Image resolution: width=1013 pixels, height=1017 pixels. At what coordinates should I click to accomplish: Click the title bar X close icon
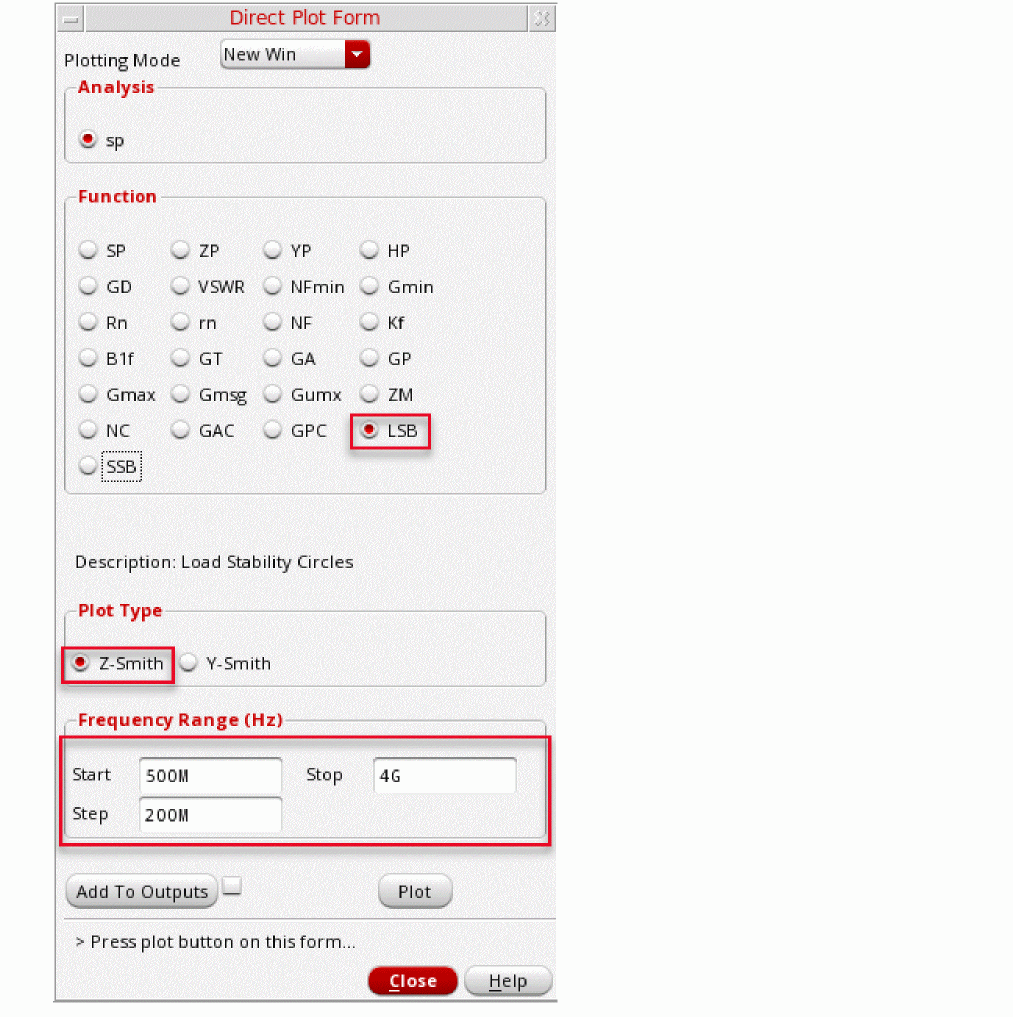[542, 19]
